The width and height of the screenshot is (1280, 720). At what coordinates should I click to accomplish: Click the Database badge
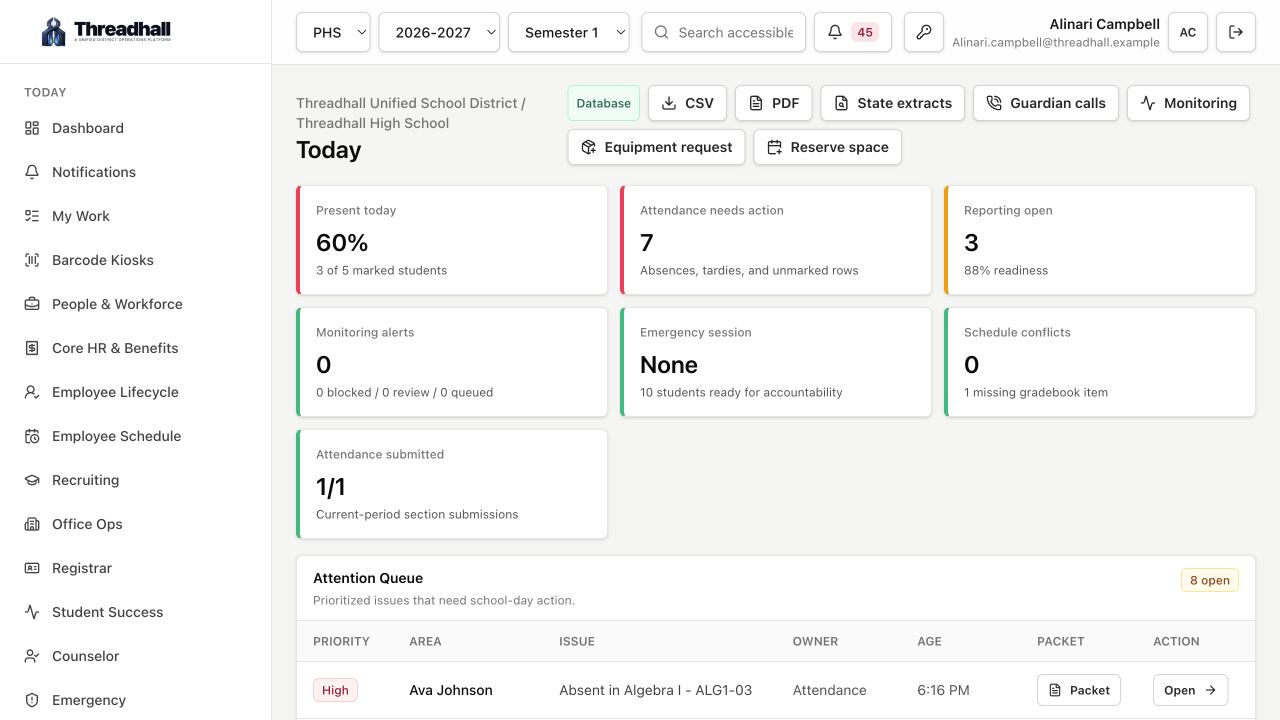click(x=604, y=103)
